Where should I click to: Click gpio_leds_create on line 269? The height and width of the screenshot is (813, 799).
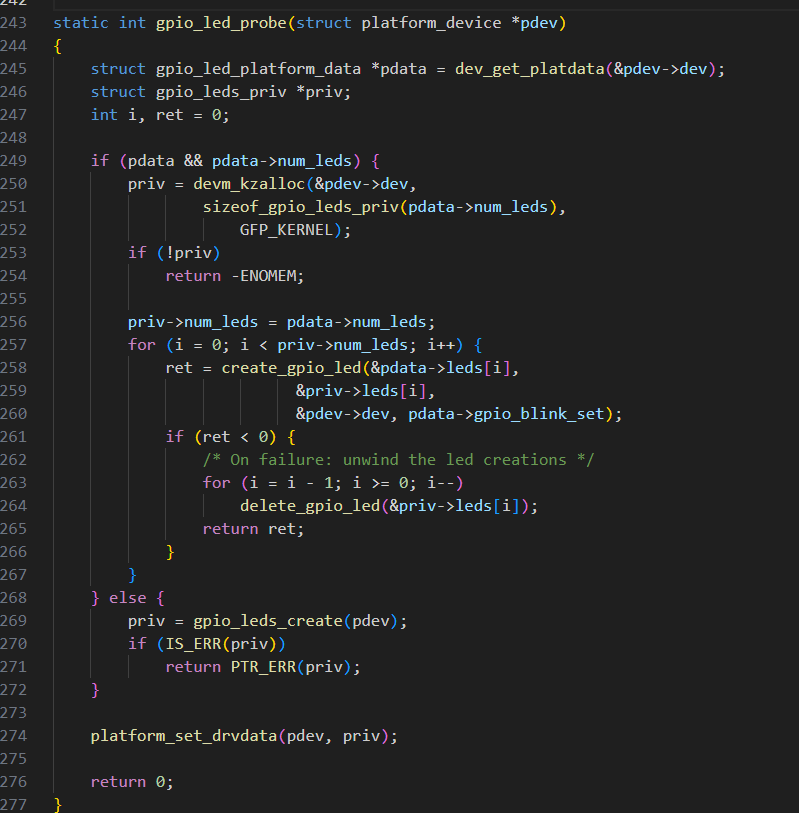(268, 621)
